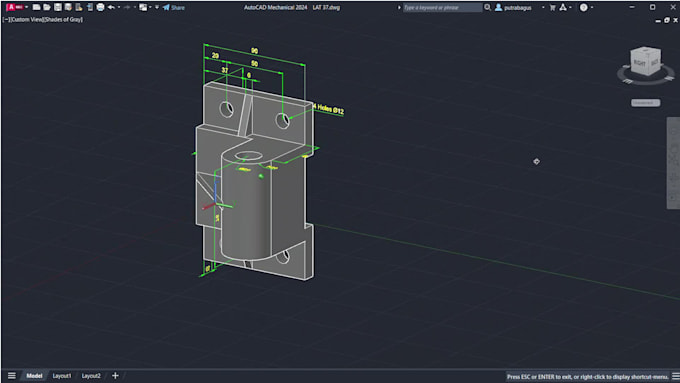Click the layout tabs hamburger menu icon
This screenshot has height=383, width=680.
(x=12, y=376)
